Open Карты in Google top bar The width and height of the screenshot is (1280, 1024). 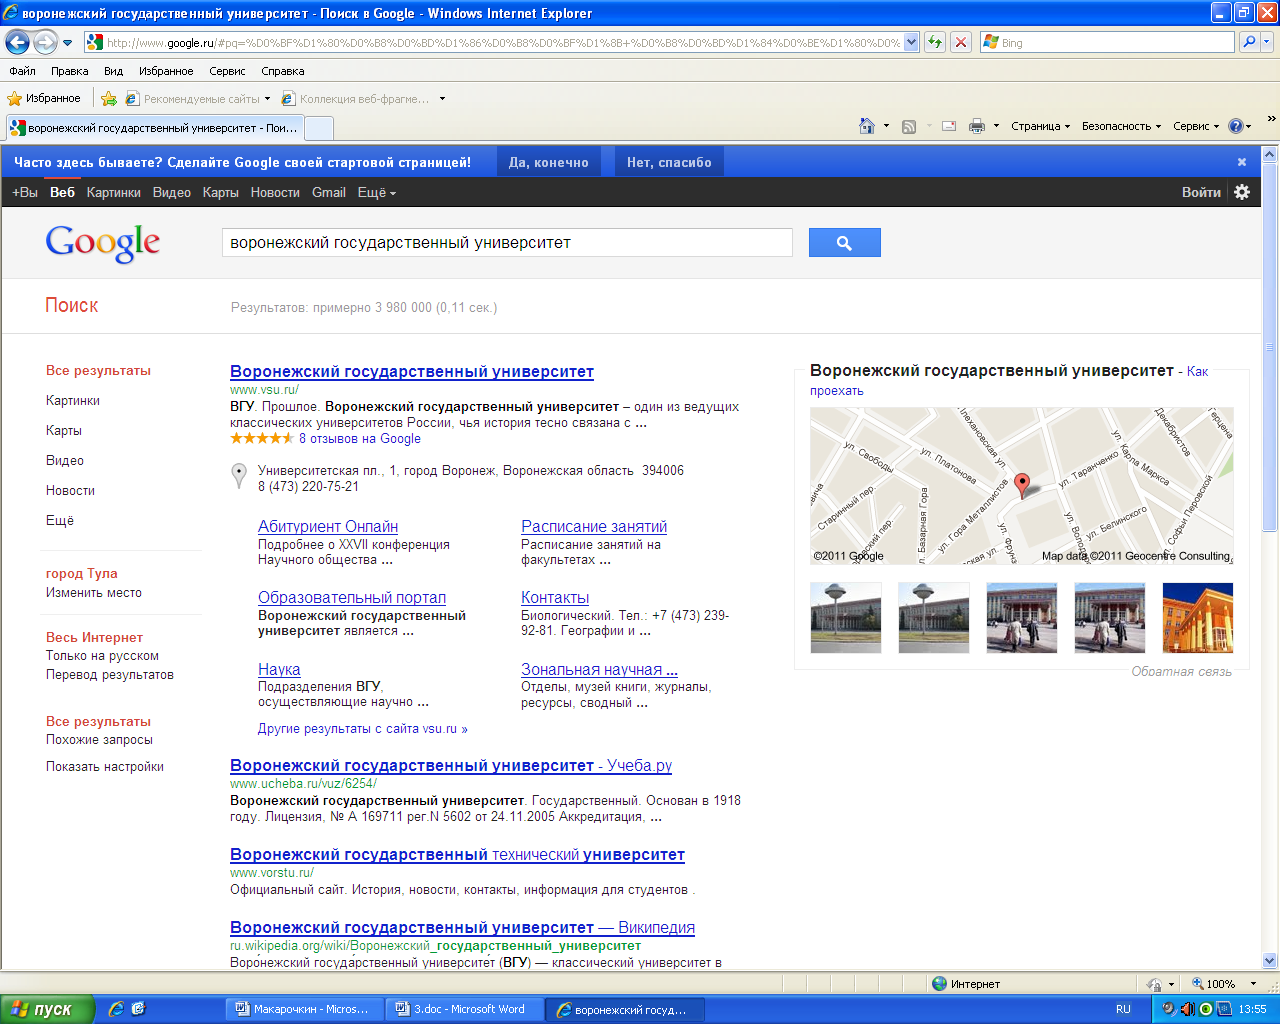click(220, 192)
